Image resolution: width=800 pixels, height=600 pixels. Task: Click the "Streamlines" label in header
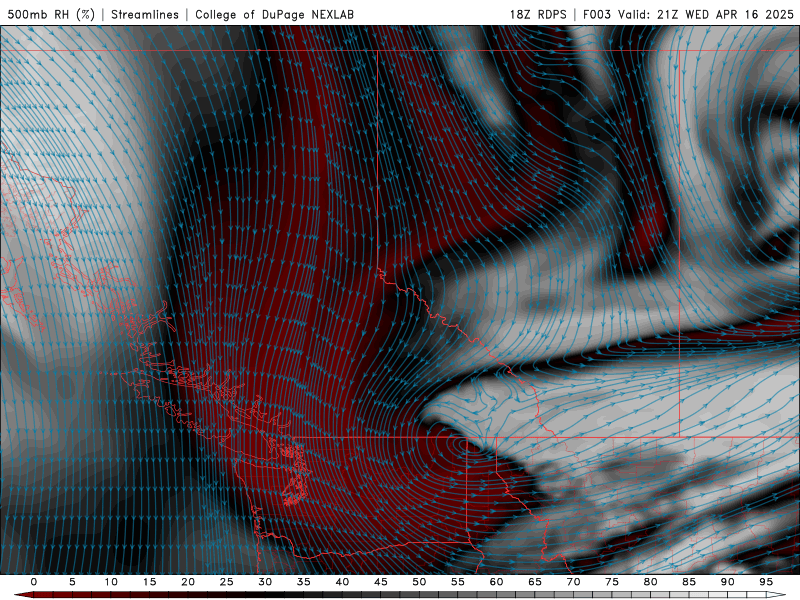pos(145,14)
